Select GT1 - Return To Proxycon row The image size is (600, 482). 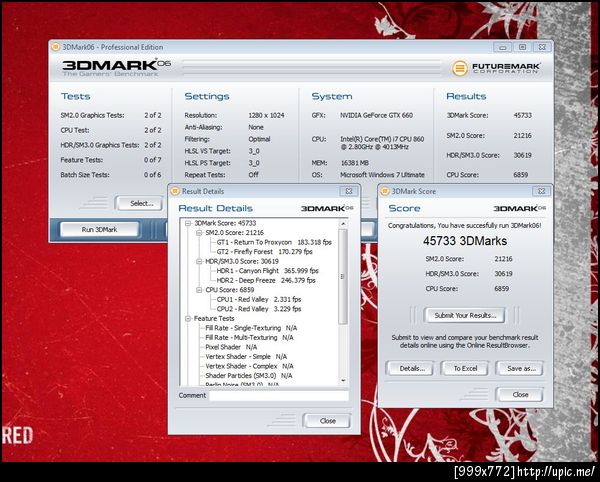click(274, 242)
